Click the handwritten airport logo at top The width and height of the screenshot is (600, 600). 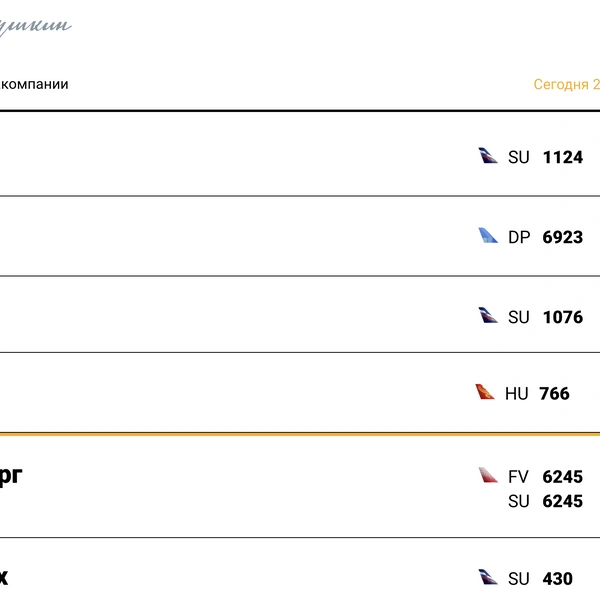pyautogui.click(x=35, y=27)
